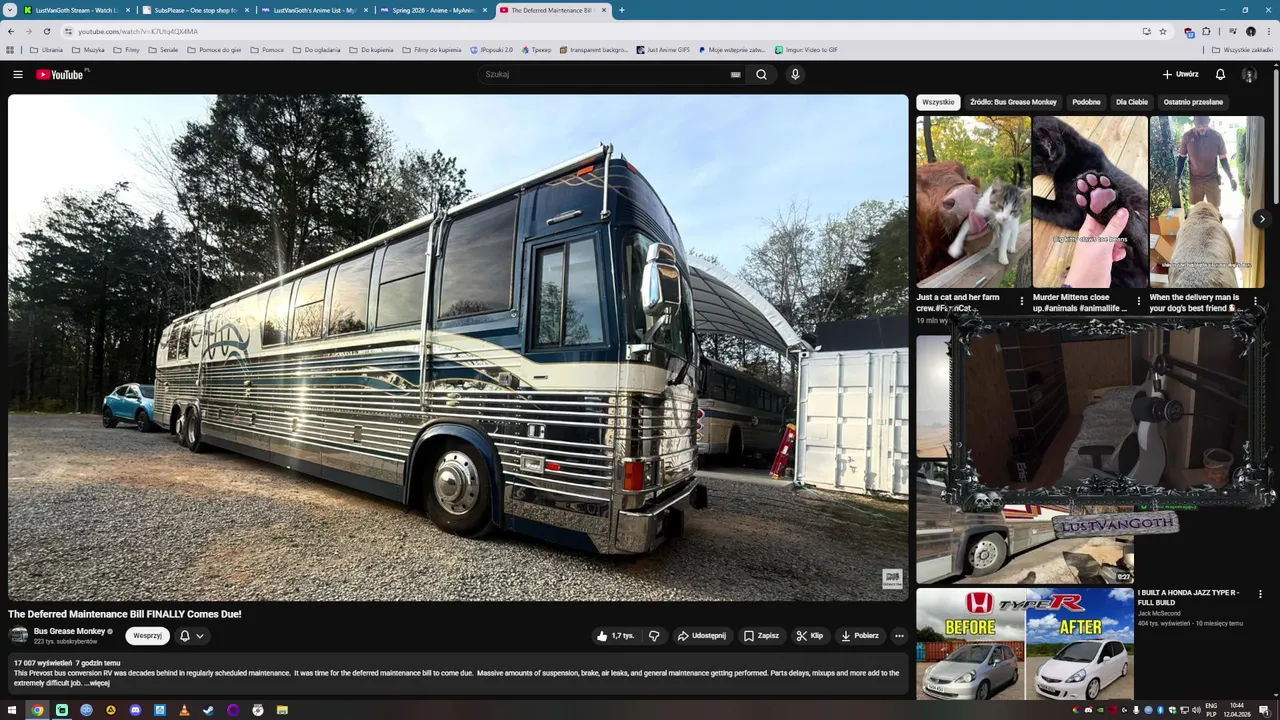The image size is (1280, 720).
Task: Open a new browser tab
Action: [622, 10]
